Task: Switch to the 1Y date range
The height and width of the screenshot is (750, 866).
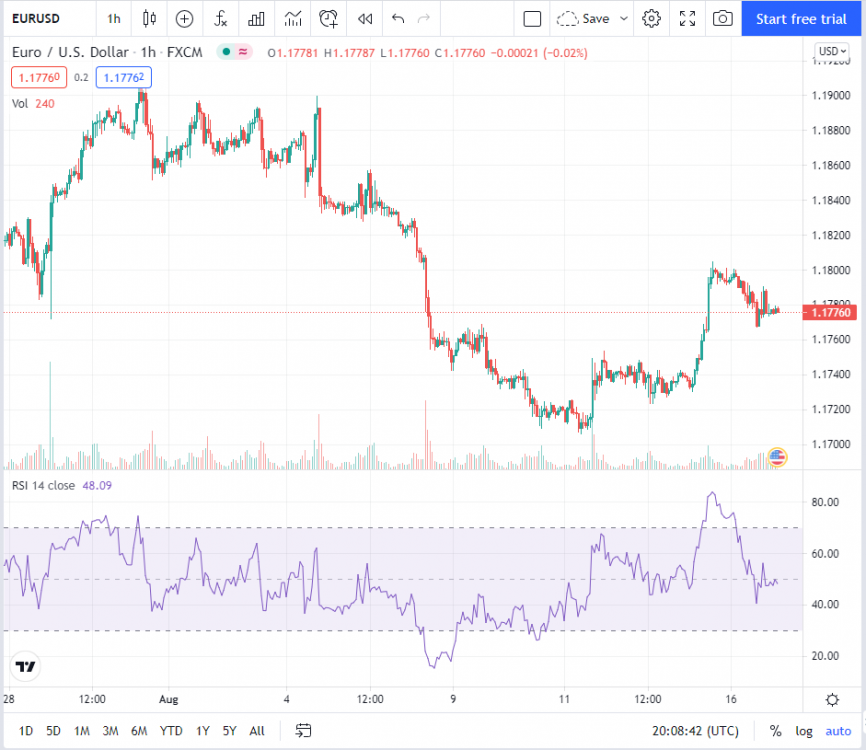Action: (x=202, y=731)
